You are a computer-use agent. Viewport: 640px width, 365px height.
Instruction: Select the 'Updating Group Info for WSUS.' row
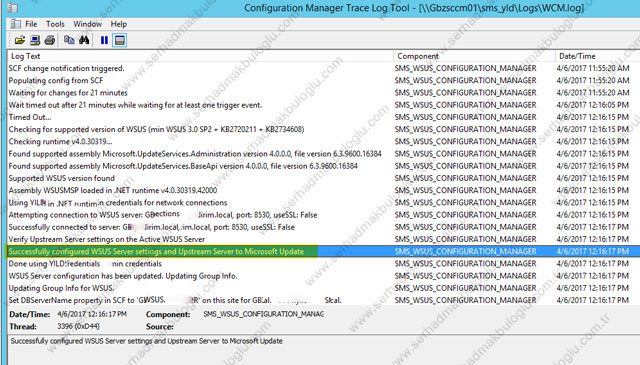(x=324, y=288)
